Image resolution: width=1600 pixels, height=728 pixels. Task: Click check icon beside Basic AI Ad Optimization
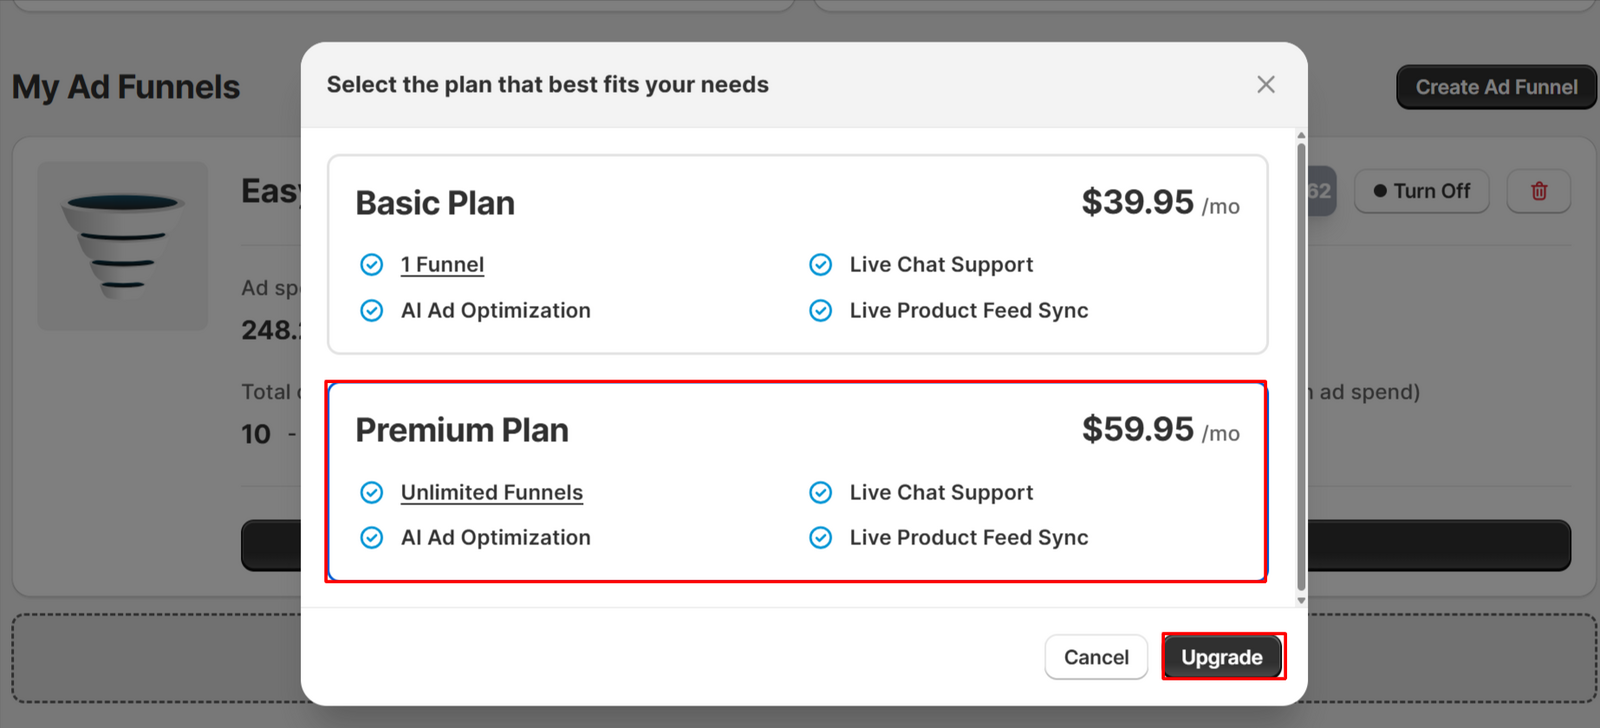click(x=371, y=311)
